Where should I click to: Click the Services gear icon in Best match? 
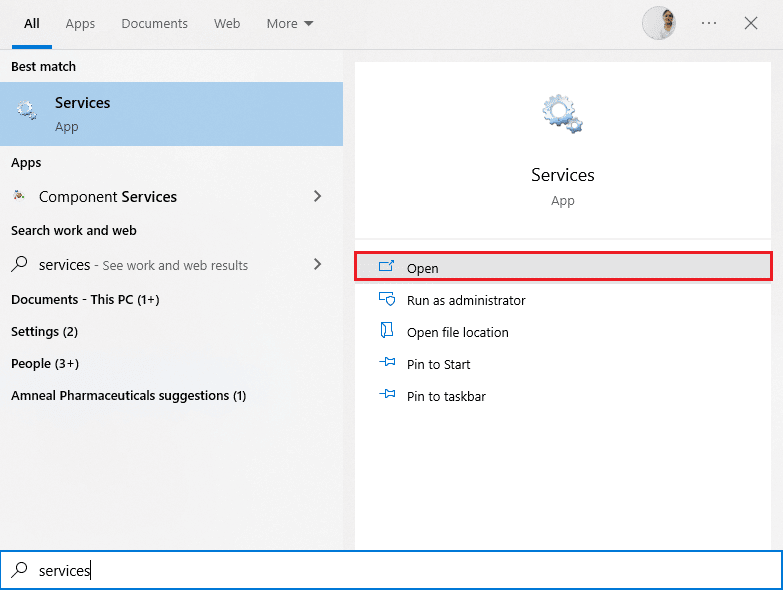pos(27,112)
